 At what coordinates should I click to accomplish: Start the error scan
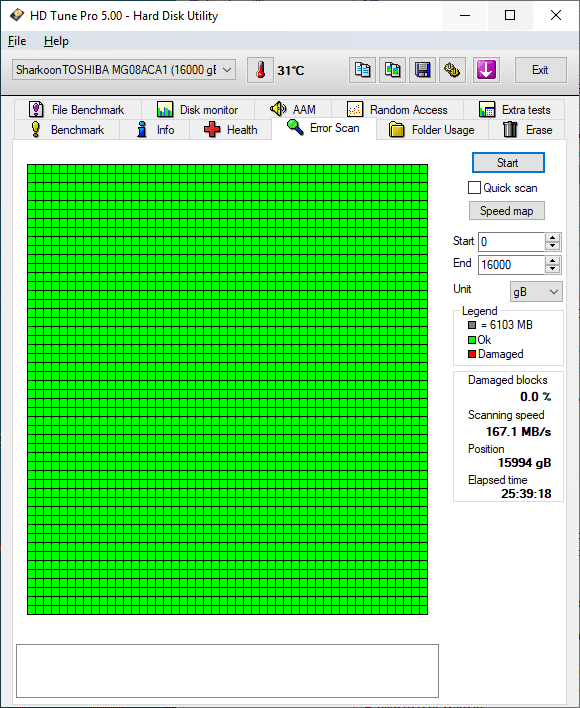click(x=508, y=163)
